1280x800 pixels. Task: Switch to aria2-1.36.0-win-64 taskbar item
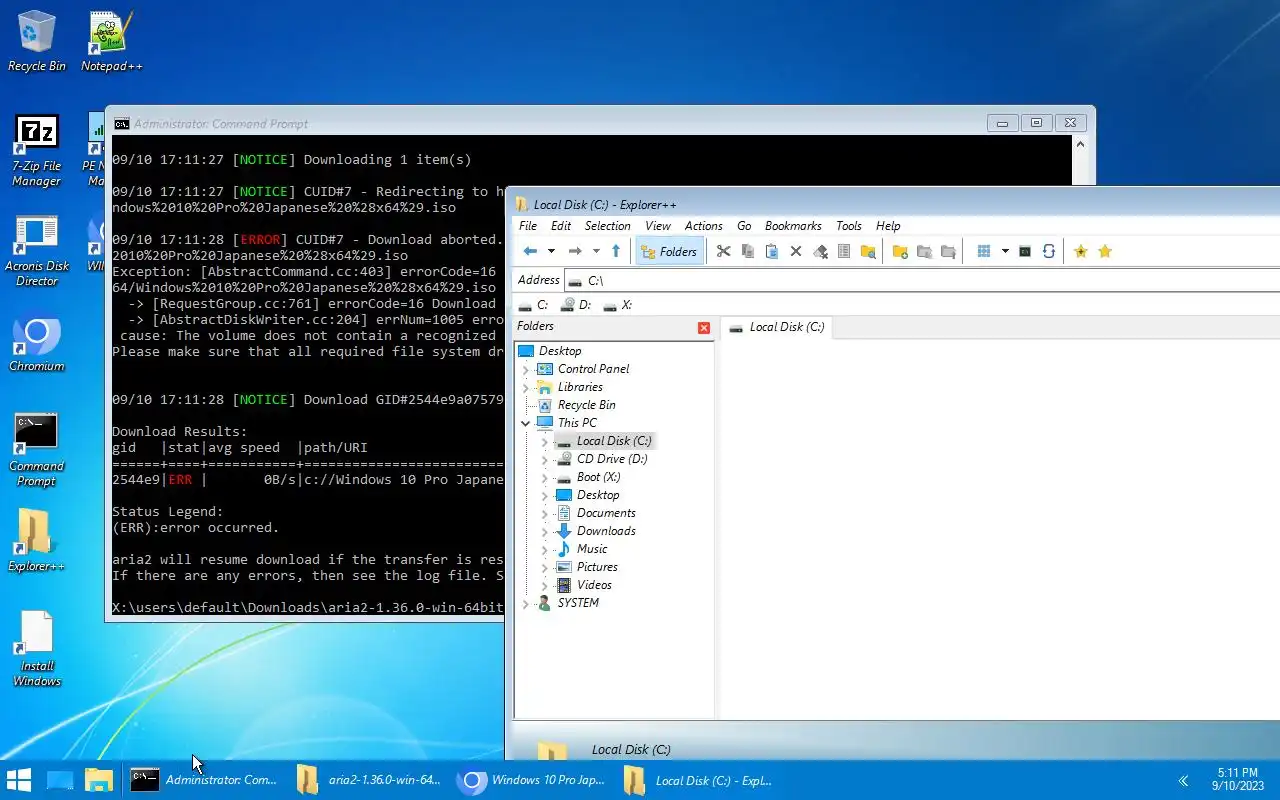[x=370, y=780]
